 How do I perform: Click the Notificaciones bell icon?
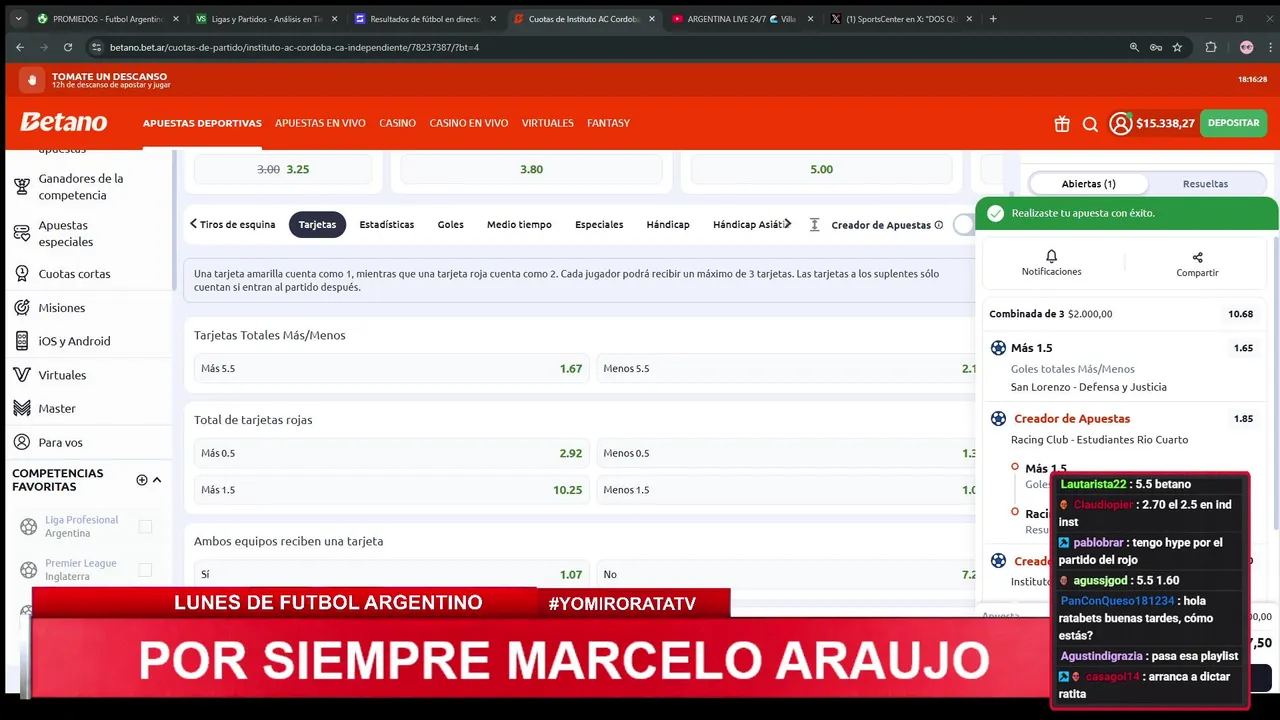point(1051,256)
